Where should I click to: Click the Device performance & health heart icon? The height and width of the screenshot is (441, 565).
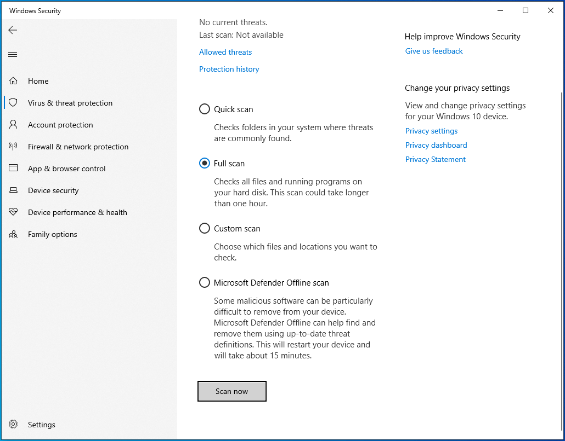pos(13,212)
